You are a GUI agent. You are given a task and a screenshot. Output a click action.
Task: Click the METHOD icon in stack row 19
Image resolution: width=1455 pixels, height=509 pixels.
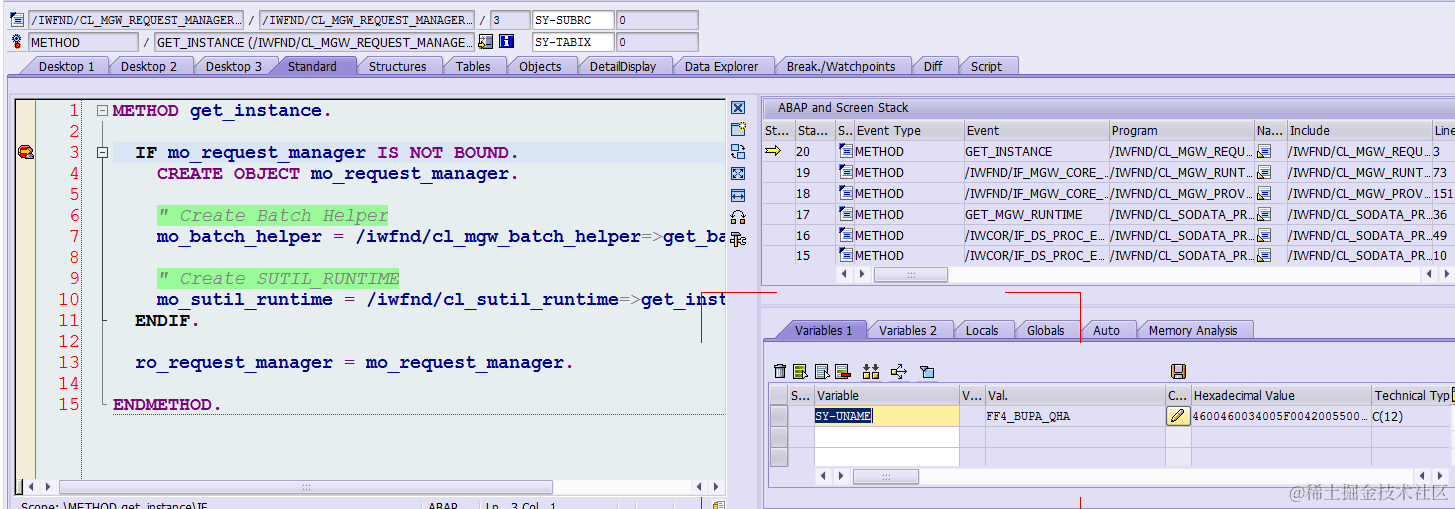[845, 172]
